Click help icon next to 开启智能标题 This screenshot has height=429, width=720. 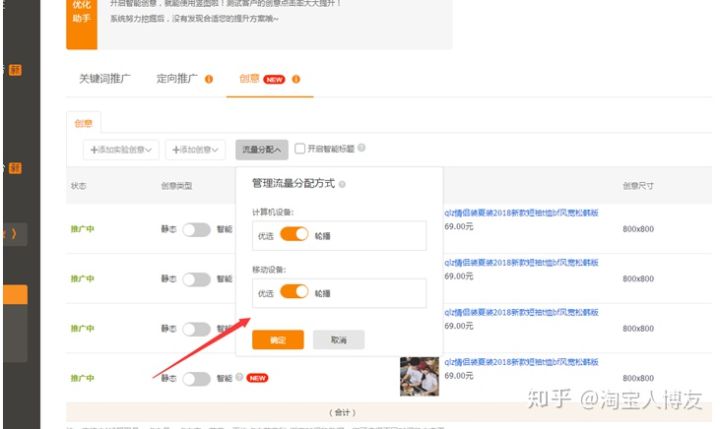click(361, 148)
